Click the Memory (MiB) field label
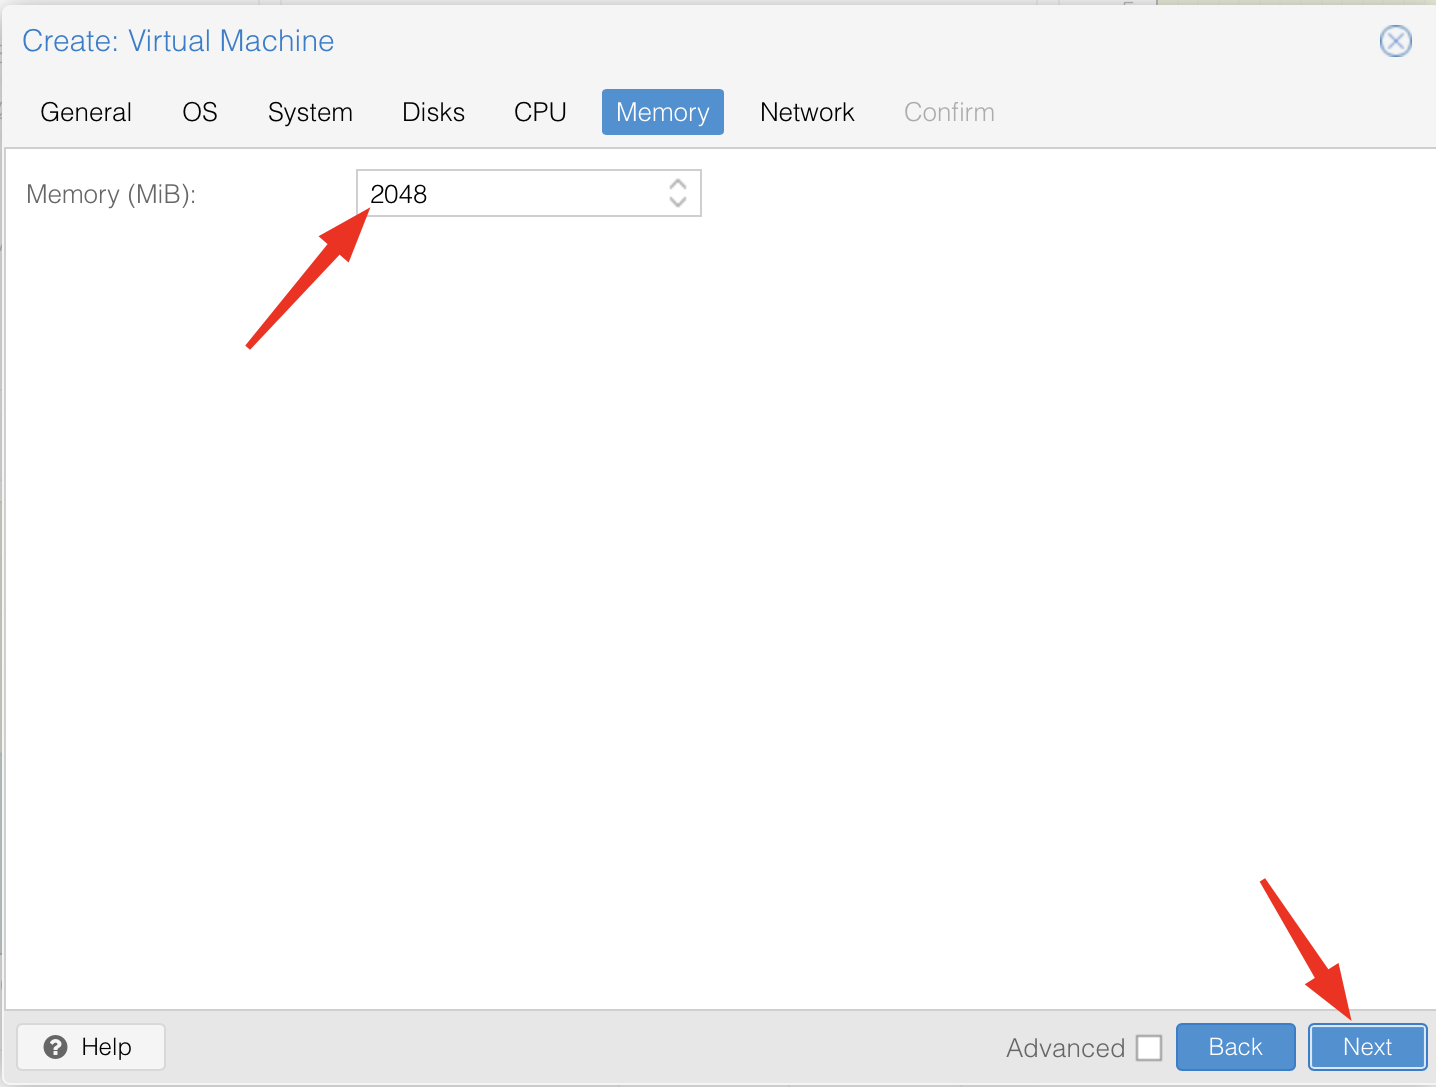This screenshot has height=1087, width=1436. [111, 194]
